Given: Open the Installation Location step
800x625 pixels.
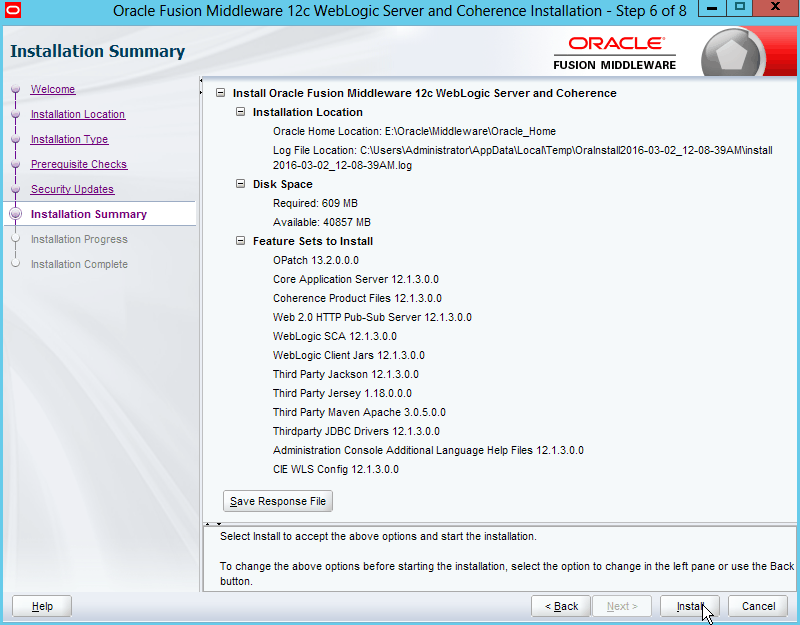Looking at the screenshot, I should [77, 115].
